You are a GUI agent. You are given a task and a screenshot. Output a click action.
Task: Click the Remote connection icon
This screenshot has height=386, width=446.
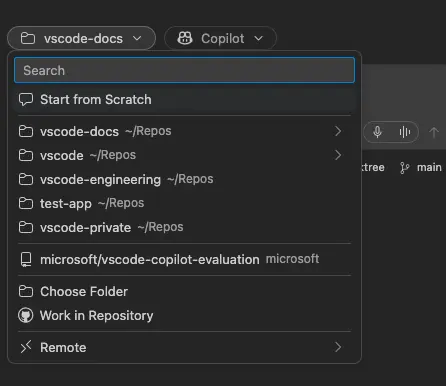pos(26,347)
